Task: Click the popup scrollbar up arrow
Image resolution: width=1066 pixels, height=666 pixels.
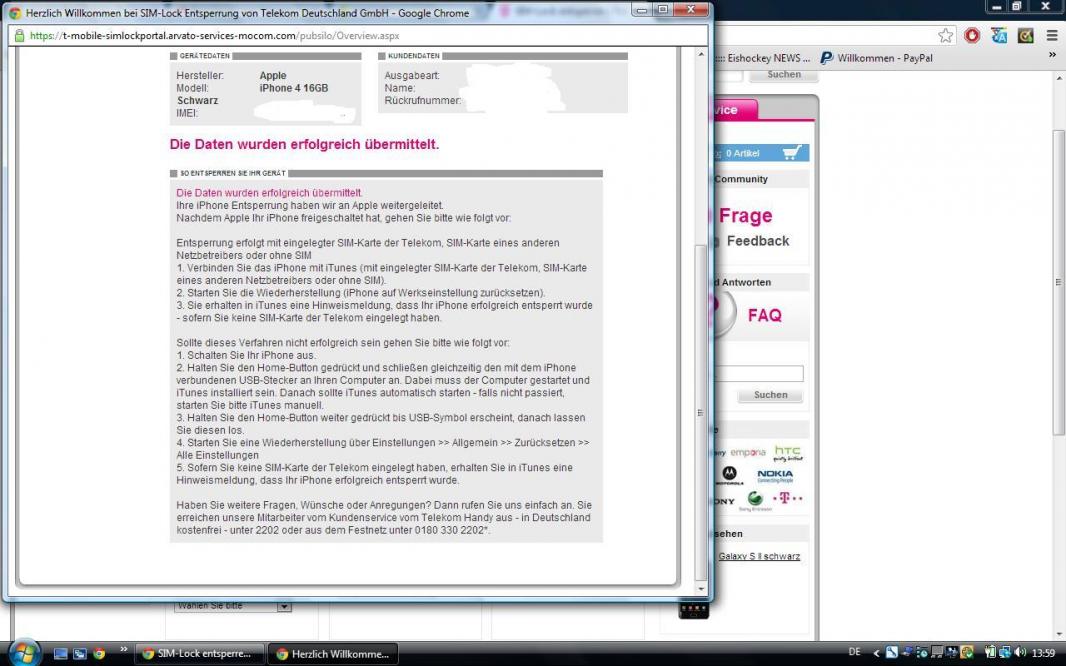Action: click(x=701, y=54)
